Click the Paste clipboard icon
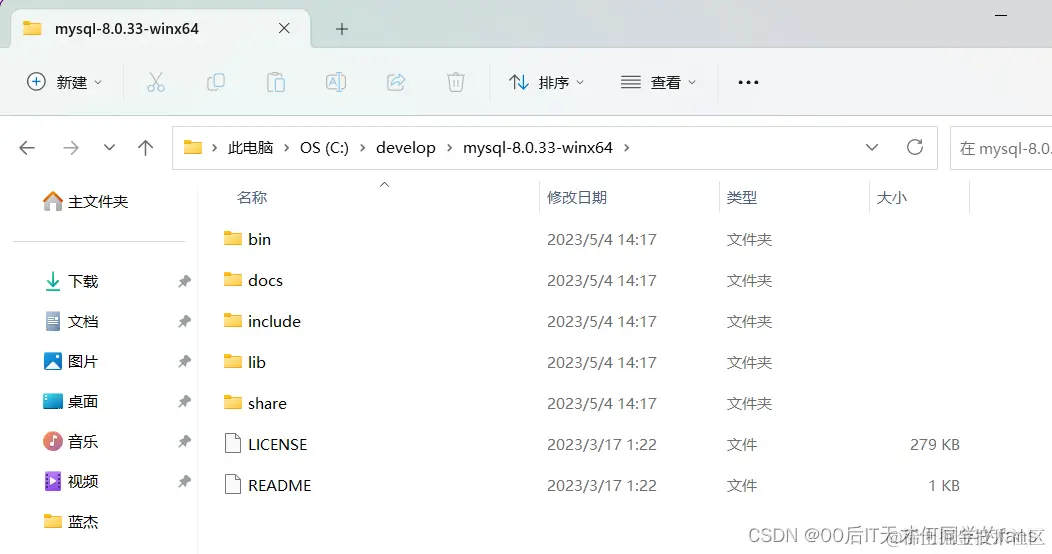The width and height of the screenshot is (1052, 554). click(276, 82)
